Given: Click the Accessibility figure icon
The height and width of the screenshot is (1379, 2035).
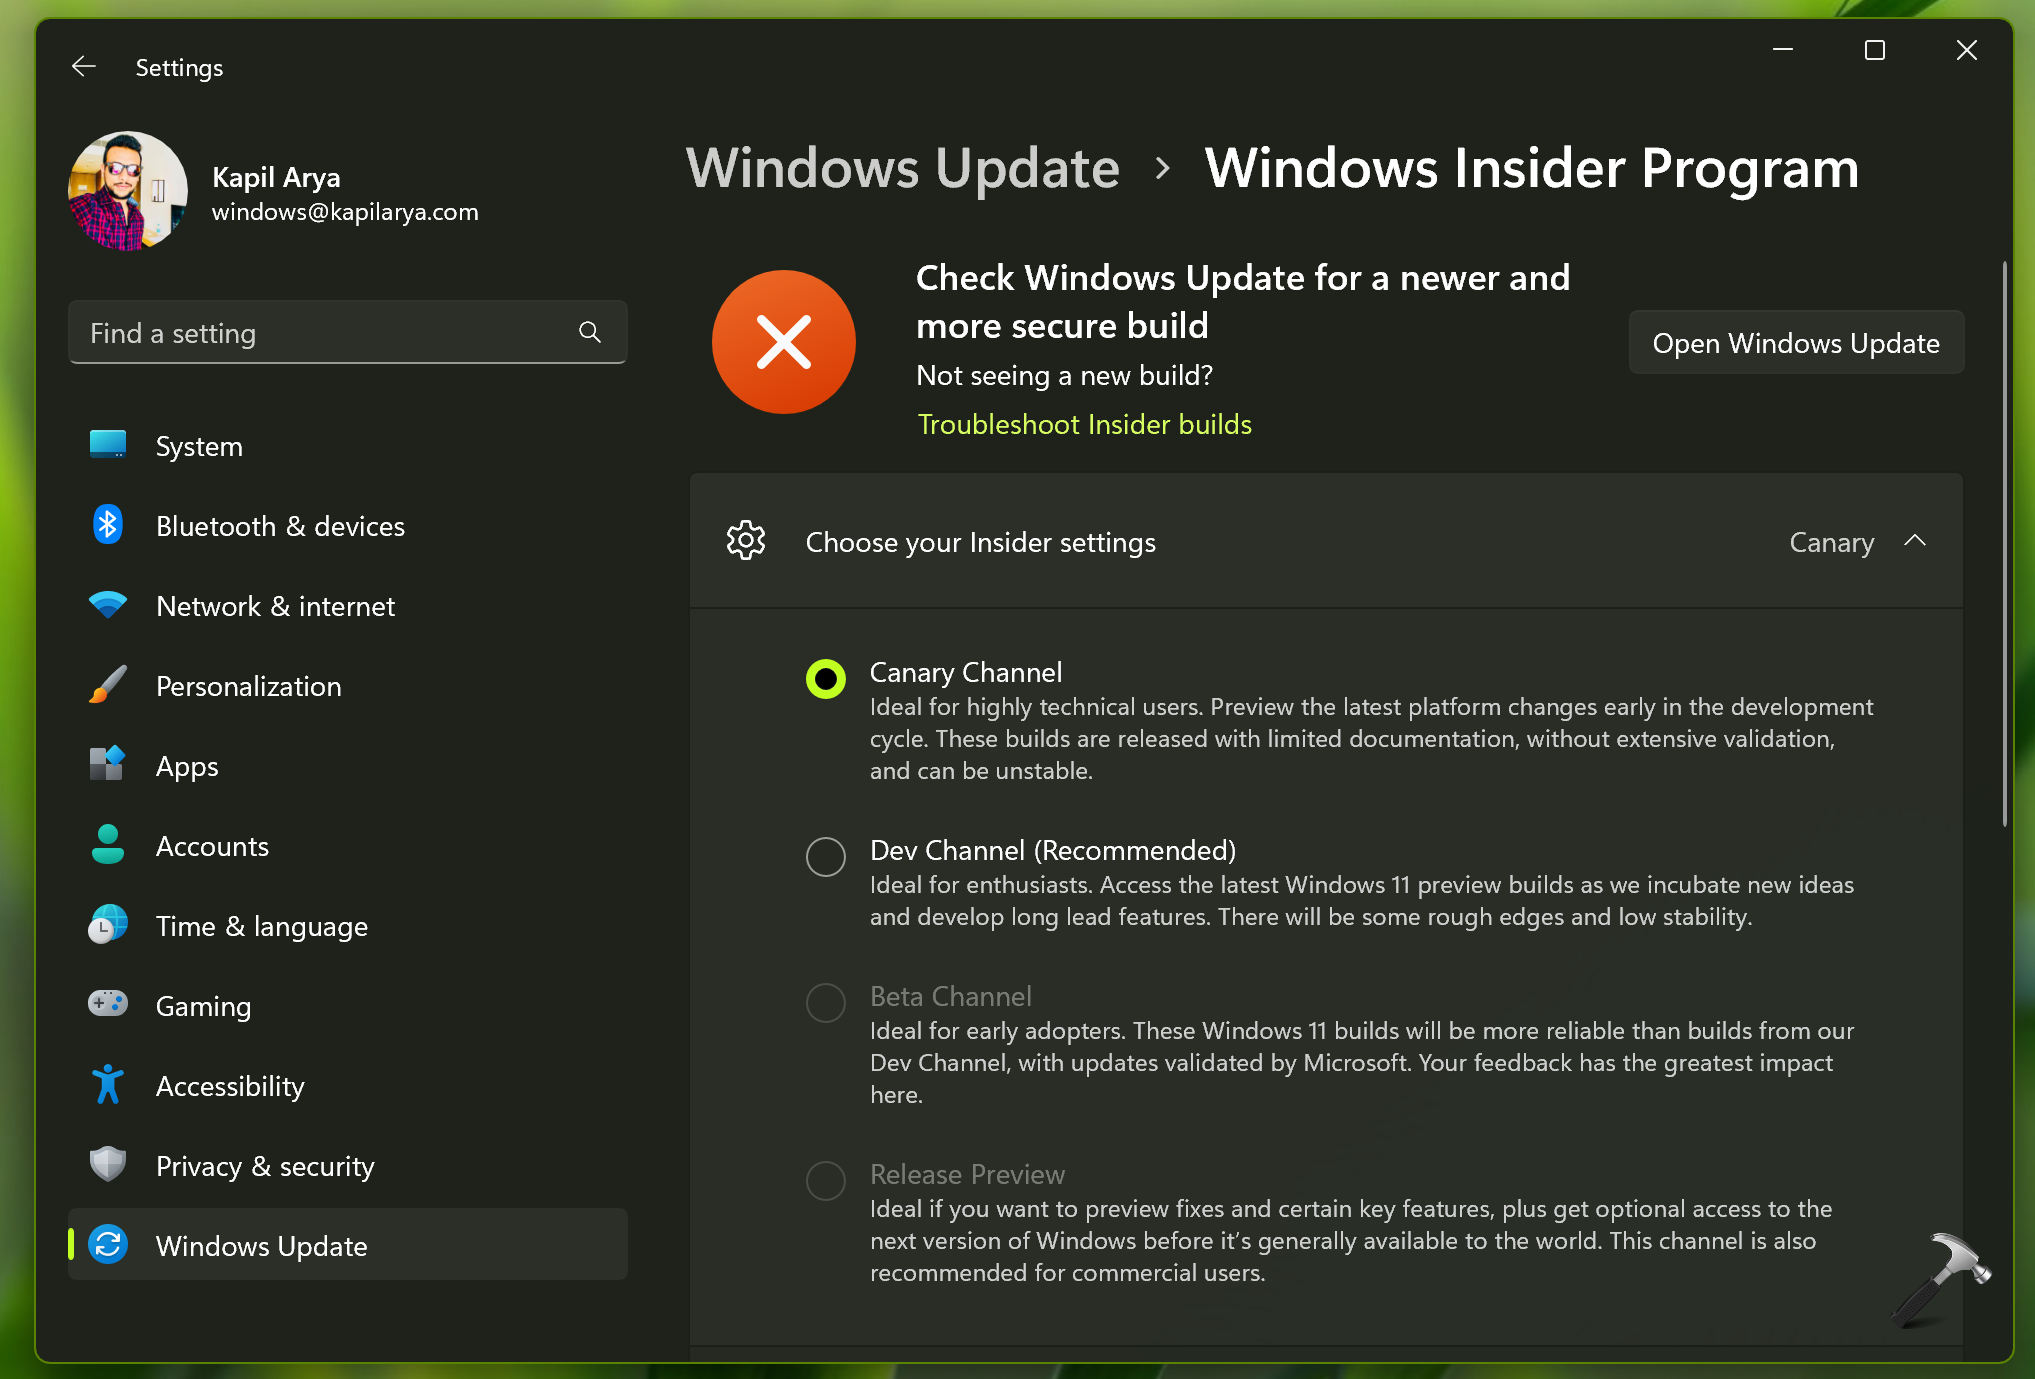Looking at the screenshot, I should tap(108, 1085).
